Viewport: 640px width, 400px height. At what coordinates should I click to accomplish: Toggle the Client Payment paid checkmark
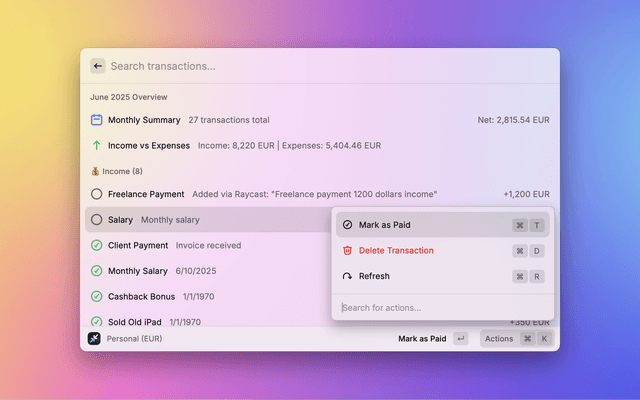(x=97, y=245)
